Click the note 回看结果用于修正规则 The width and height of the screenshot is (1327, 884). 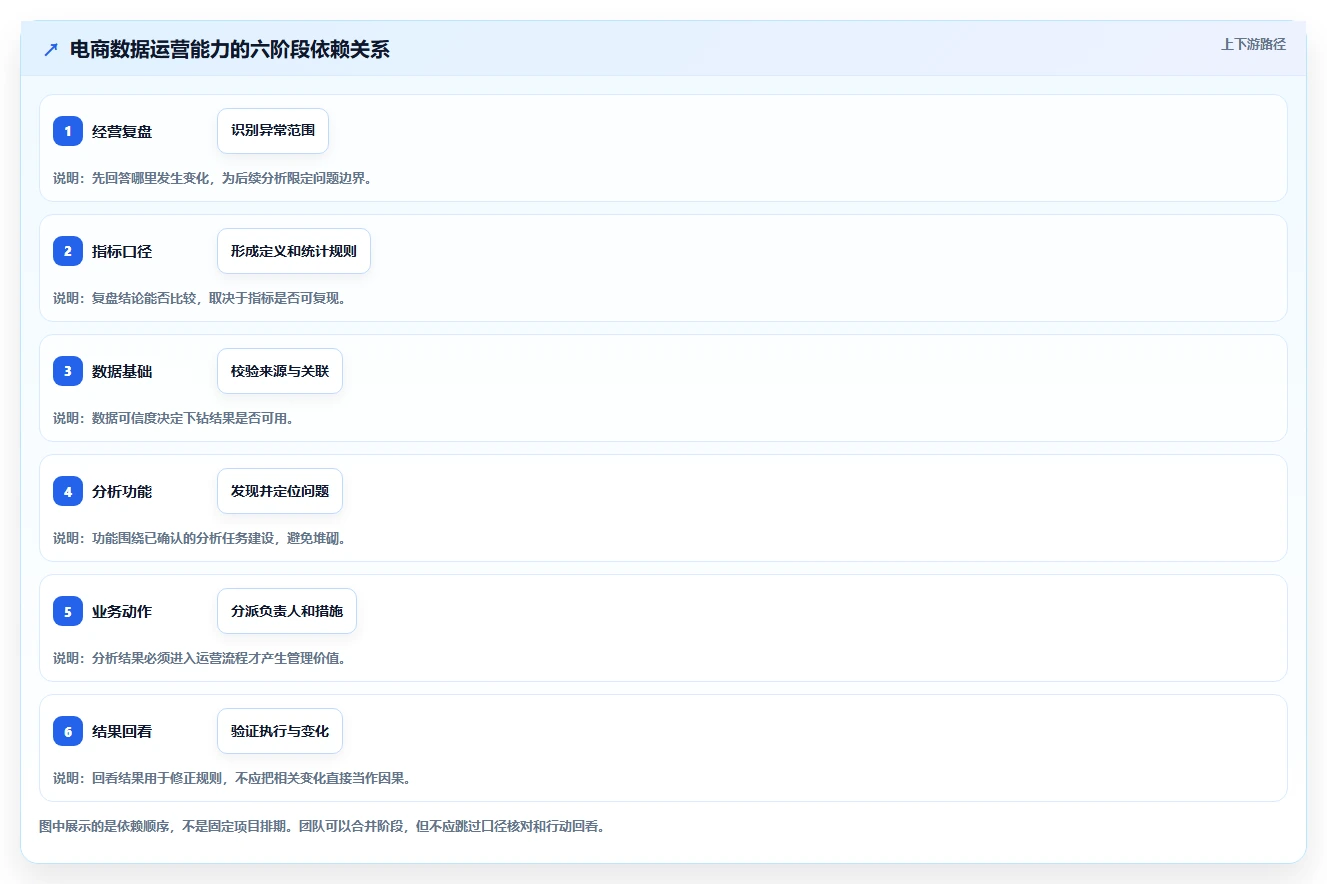click(232, 778)
